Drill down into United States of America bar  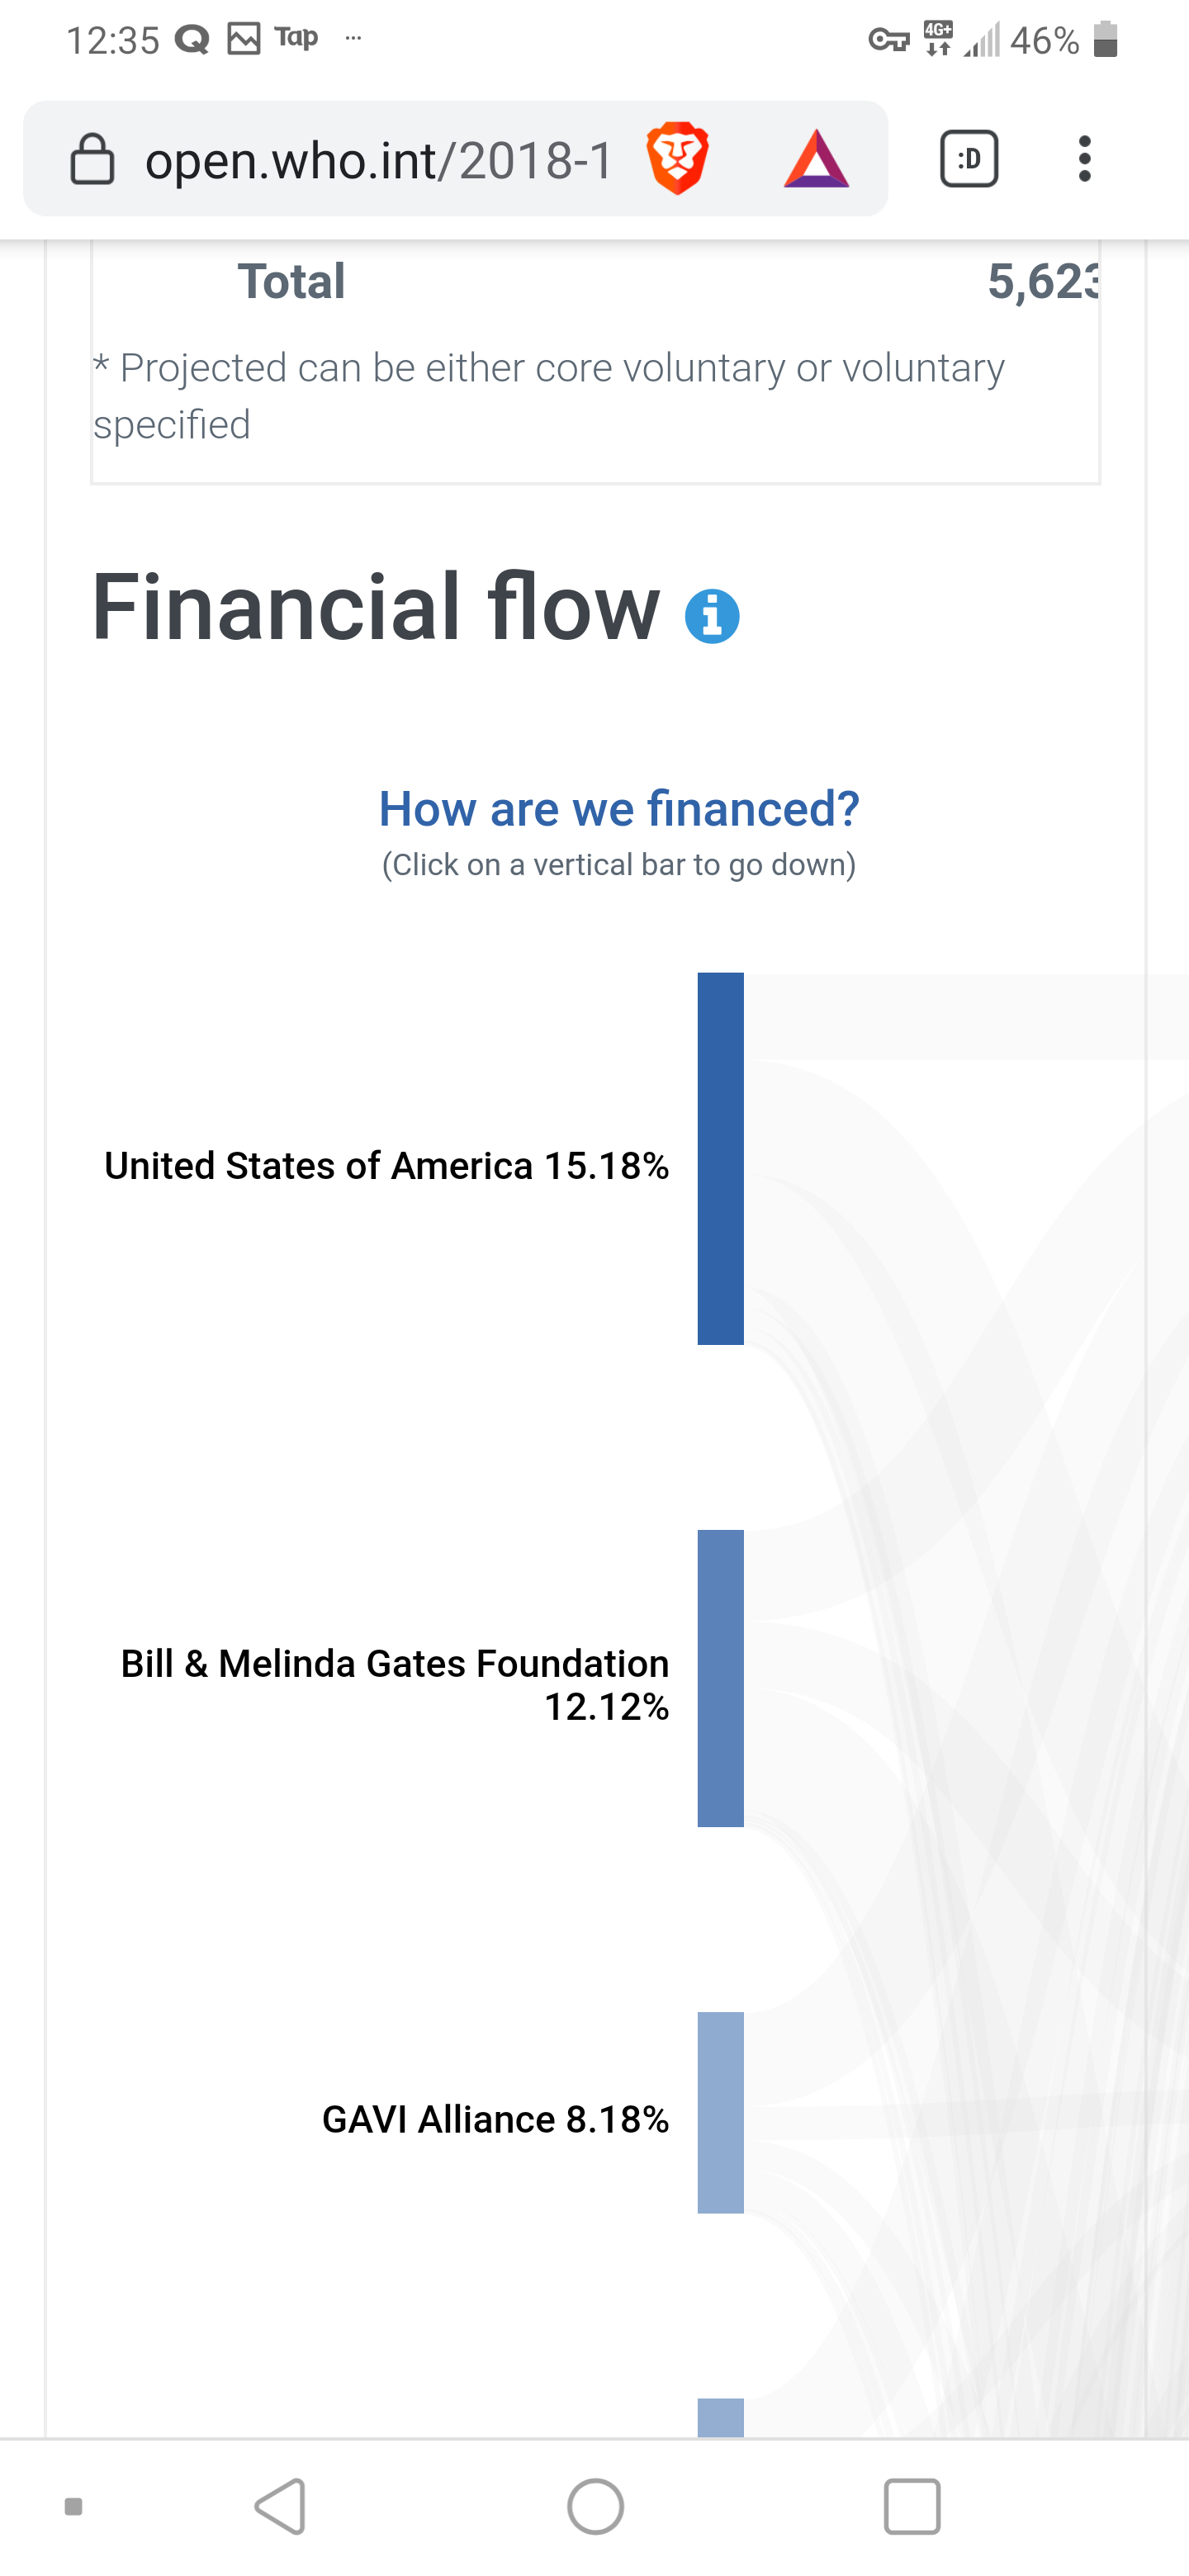[720, 1158]
